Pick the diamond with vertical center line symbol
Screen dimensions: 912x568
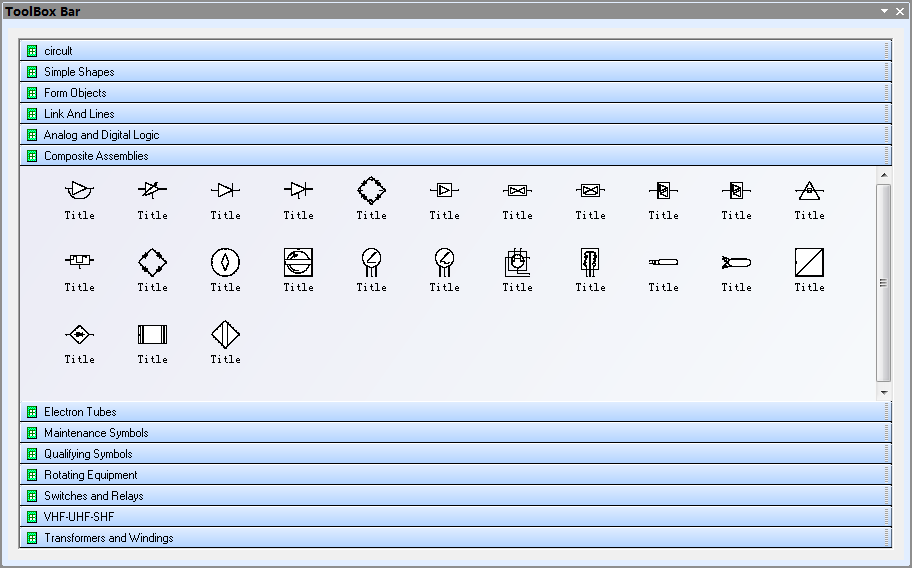pyautogui.click(x=225, y=334)
